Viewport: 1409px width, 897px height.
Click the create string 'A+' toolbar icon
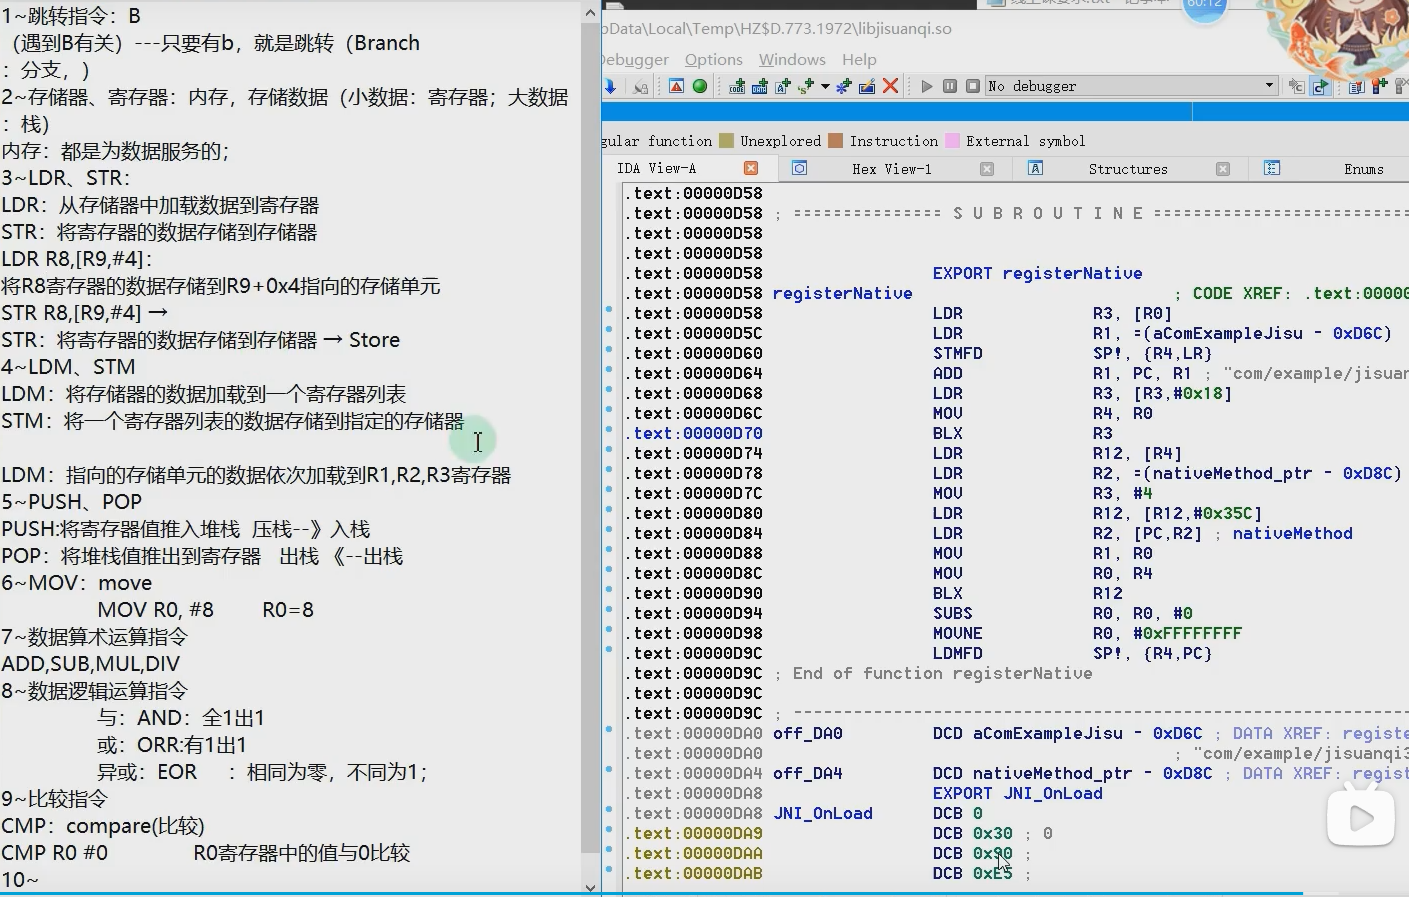(x=783, y=86)
